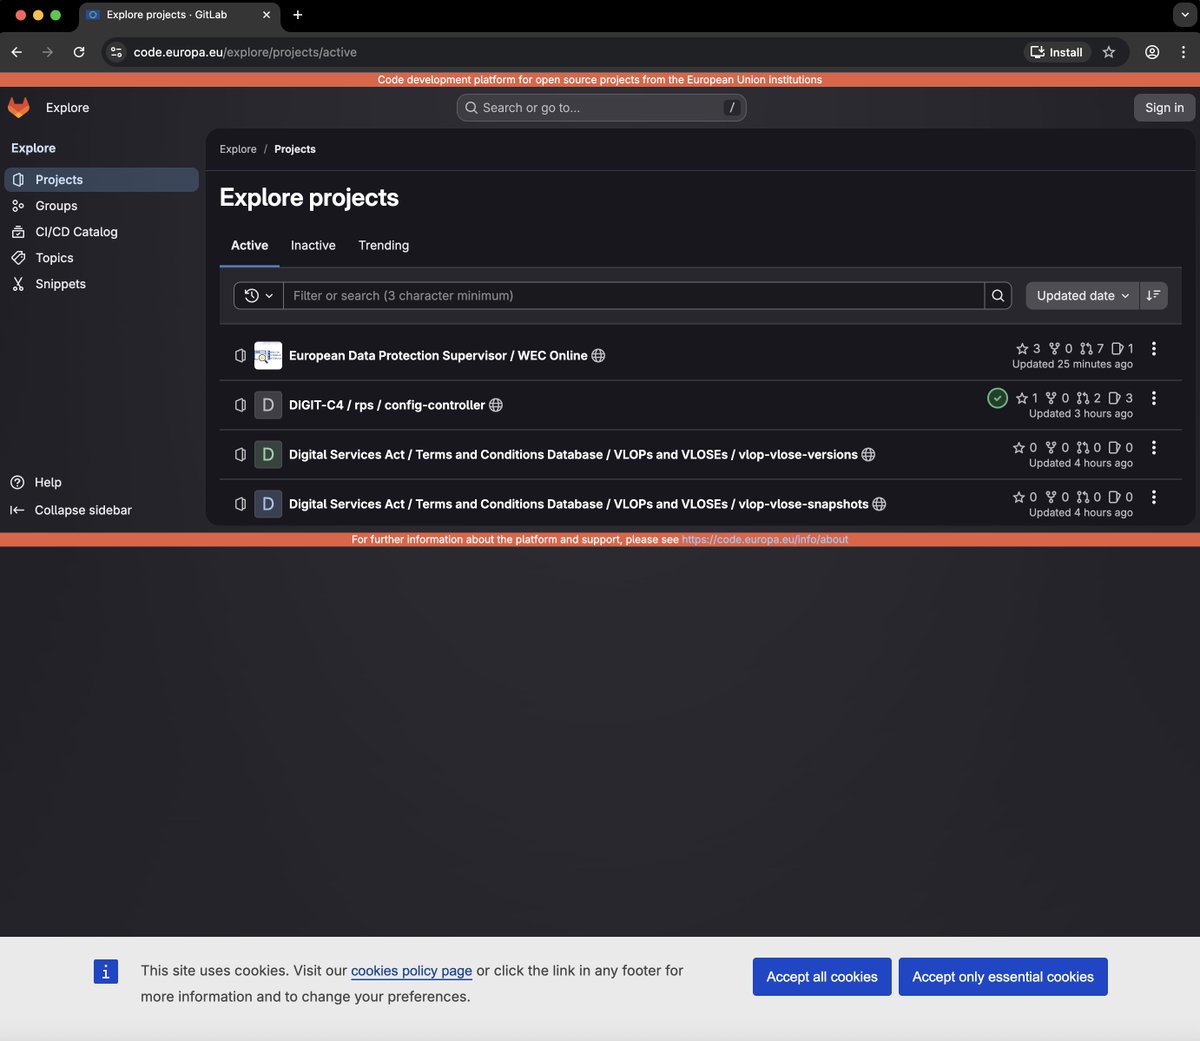
Task: Click the 'Search or go to...' box
Action: (601, 108)
